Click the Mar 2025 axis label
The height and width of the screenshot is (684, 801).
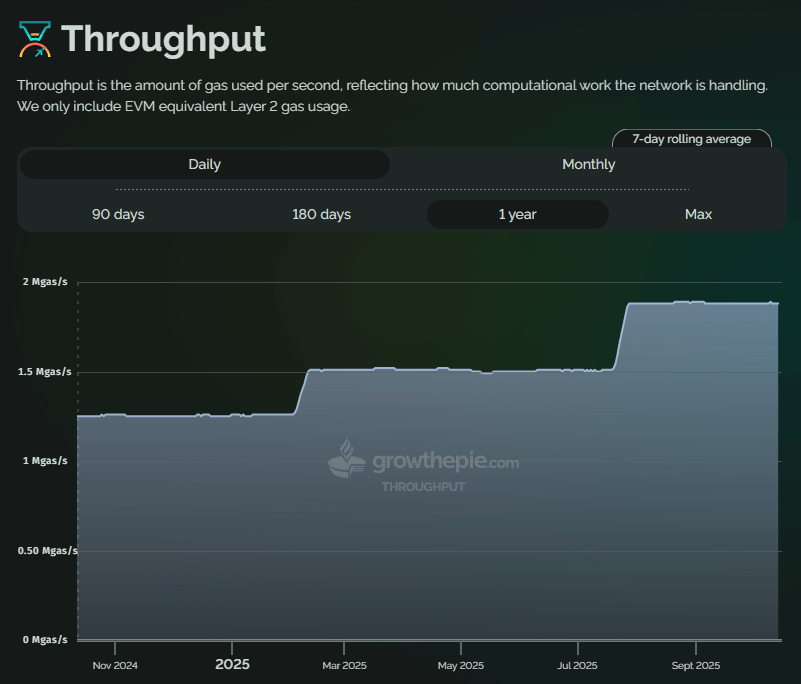click(x=344, y=665)
